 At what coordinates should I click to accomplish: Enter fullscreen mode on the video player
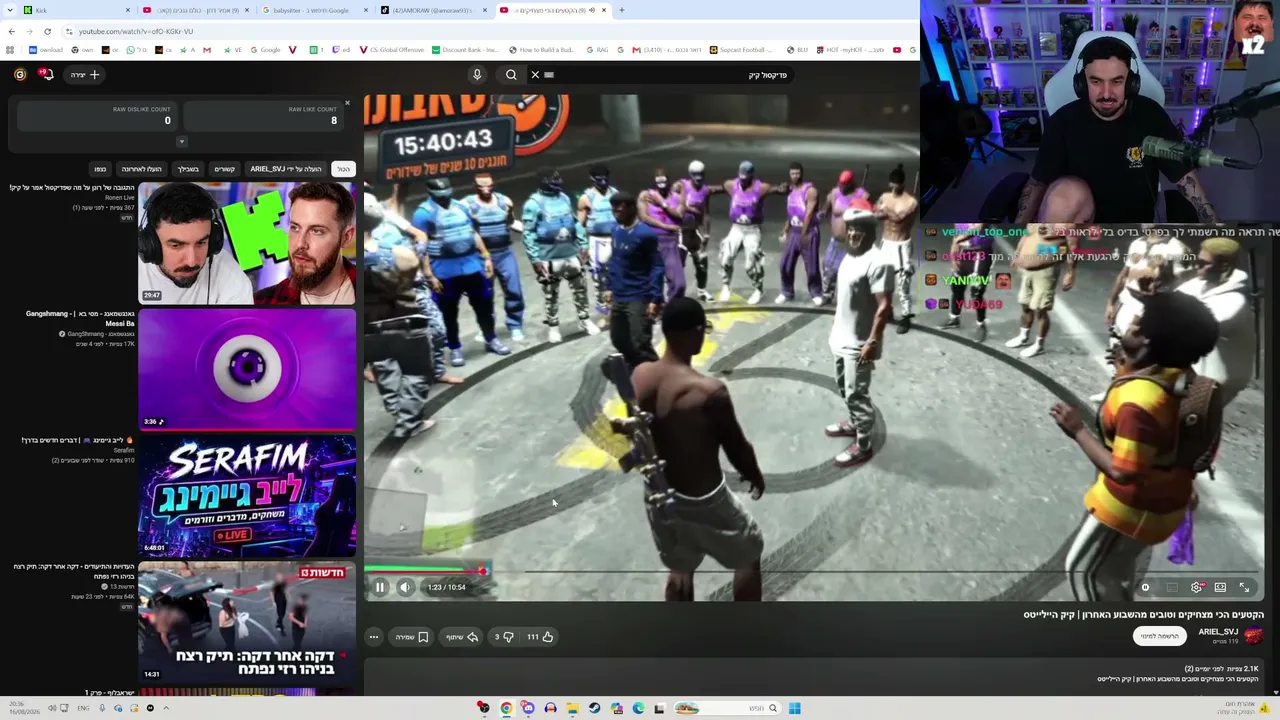point(1244,587)
